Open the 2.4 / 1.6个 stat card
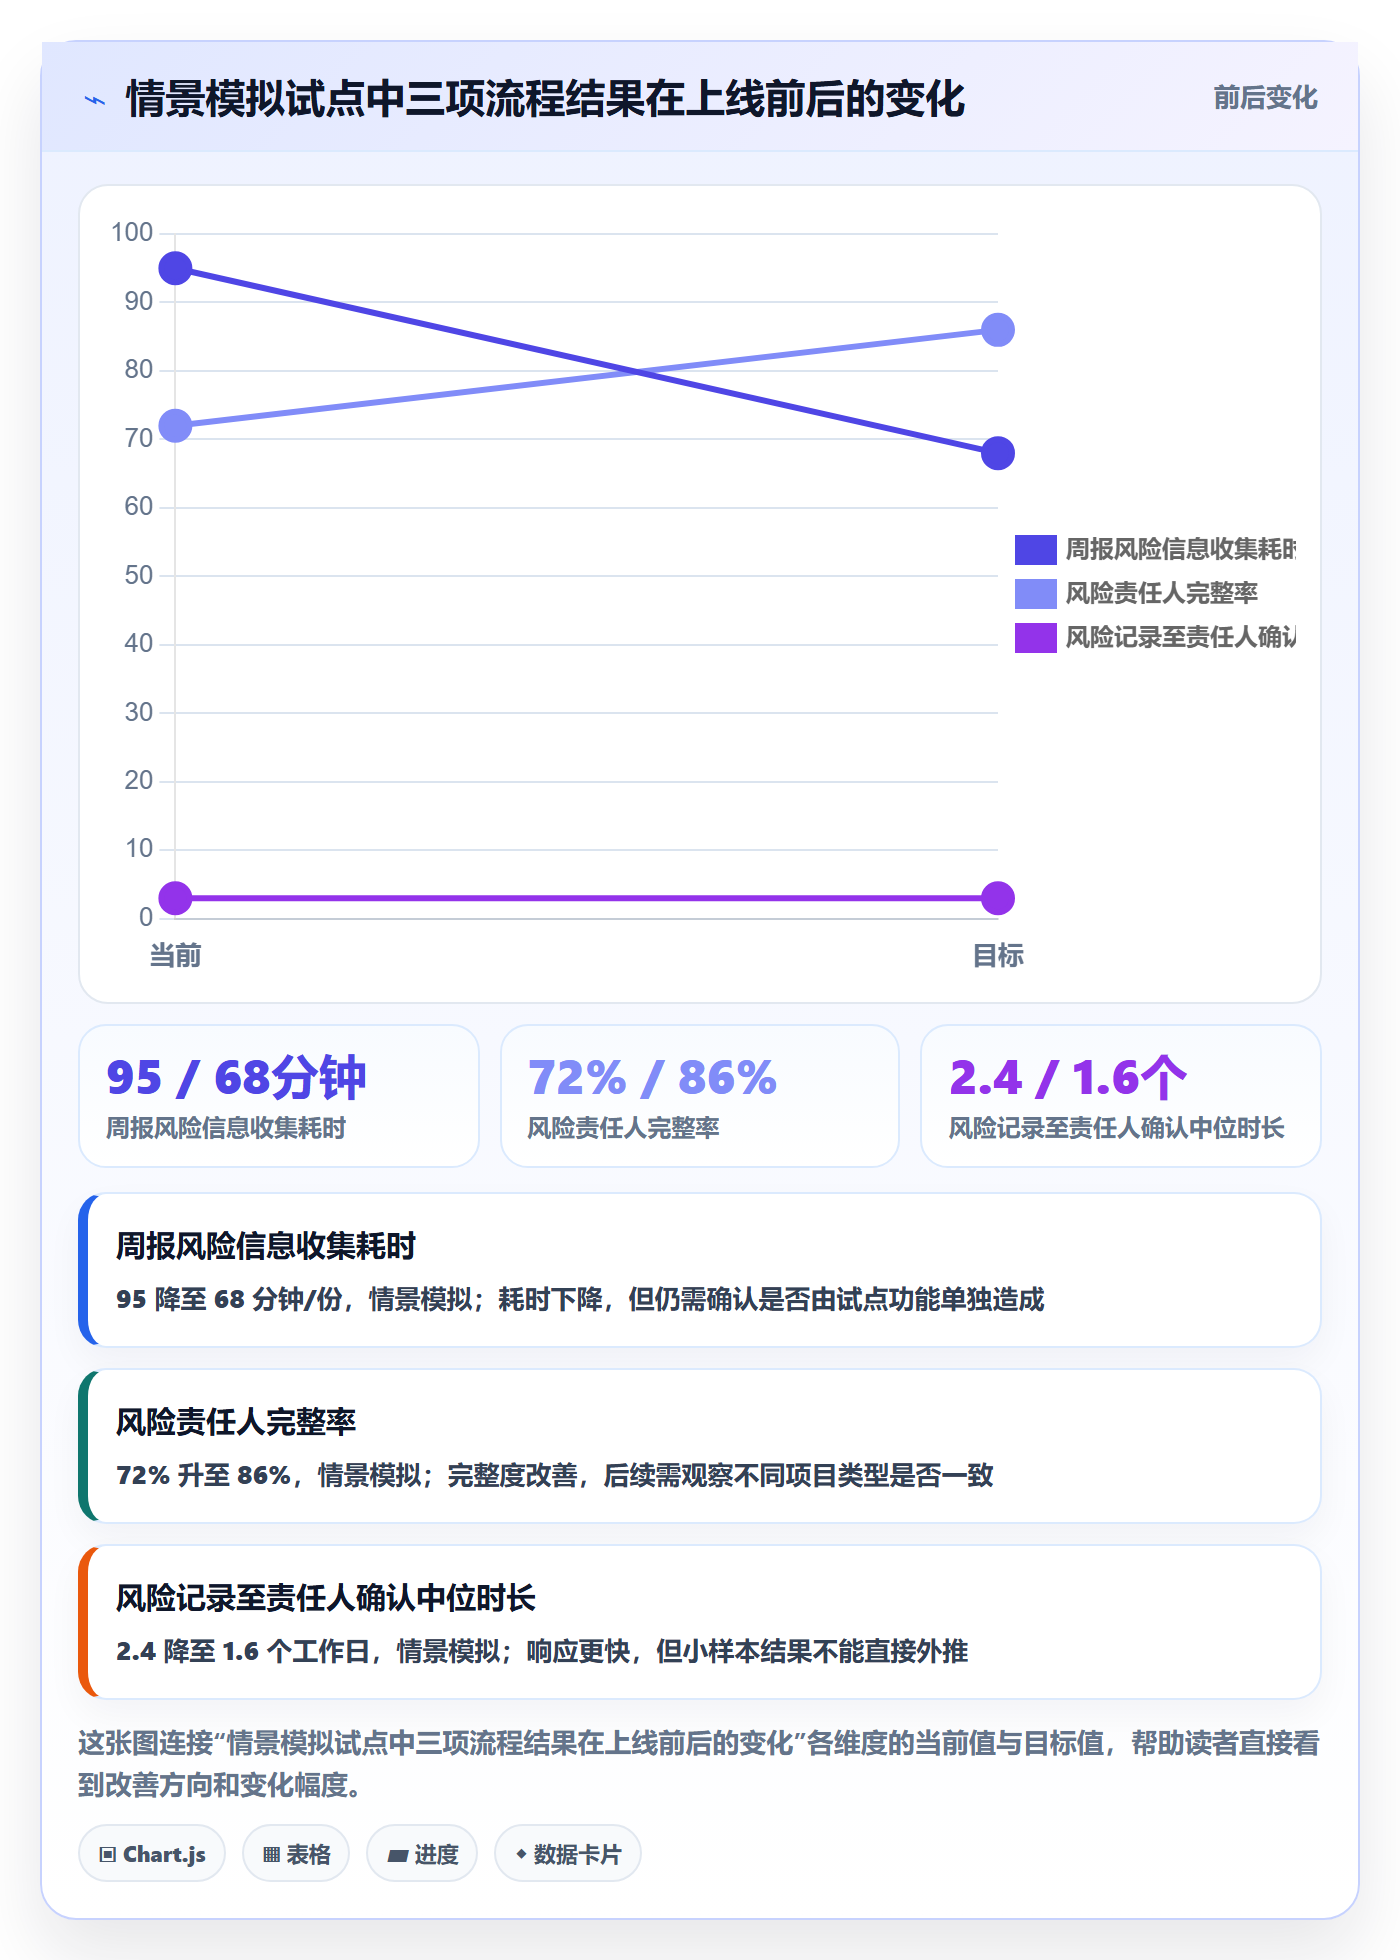 coord(1121,1096)
